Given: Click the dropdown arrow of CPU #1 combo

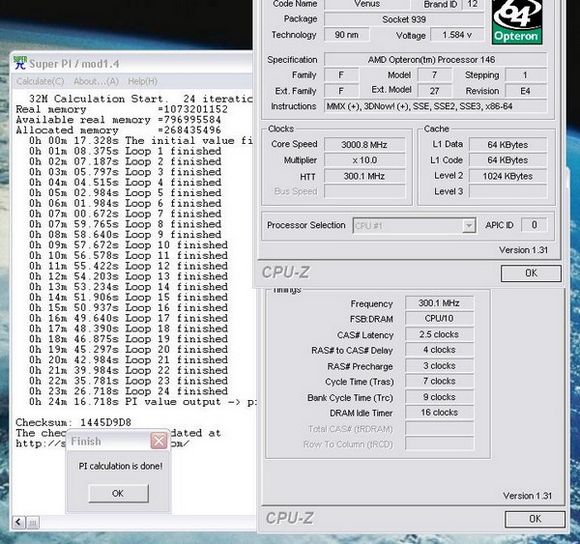Looking at the screenshot, I should click(x=469, y=225).
